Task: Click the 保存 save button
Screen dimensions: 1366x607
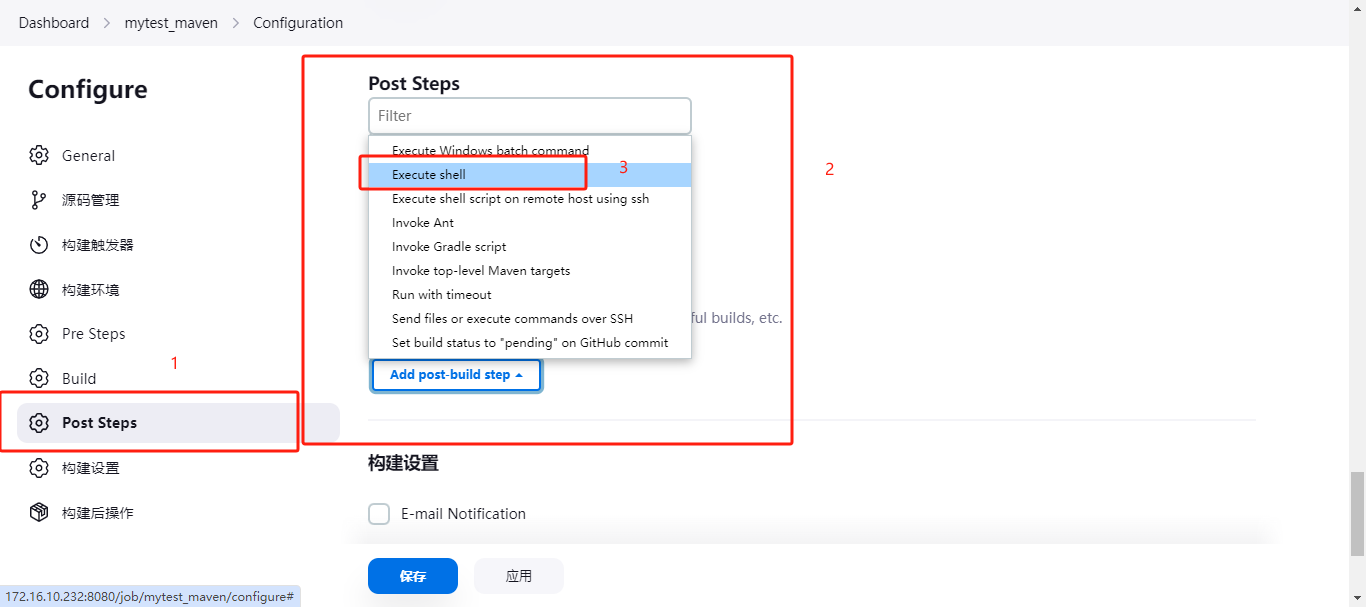Action: pyautogui.click(x=413, y=576)
